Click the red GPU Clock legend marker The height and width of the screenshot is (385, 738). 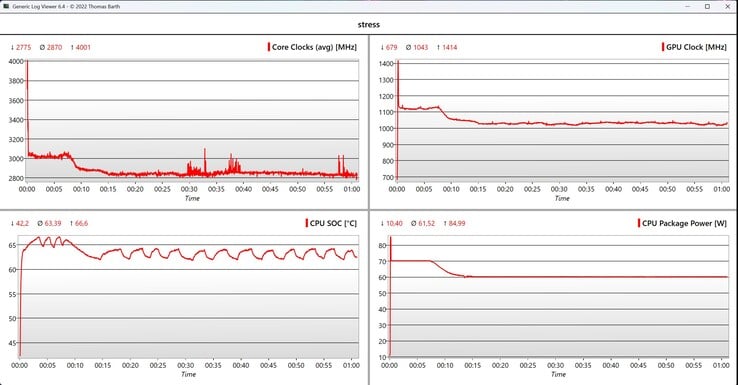663,47
